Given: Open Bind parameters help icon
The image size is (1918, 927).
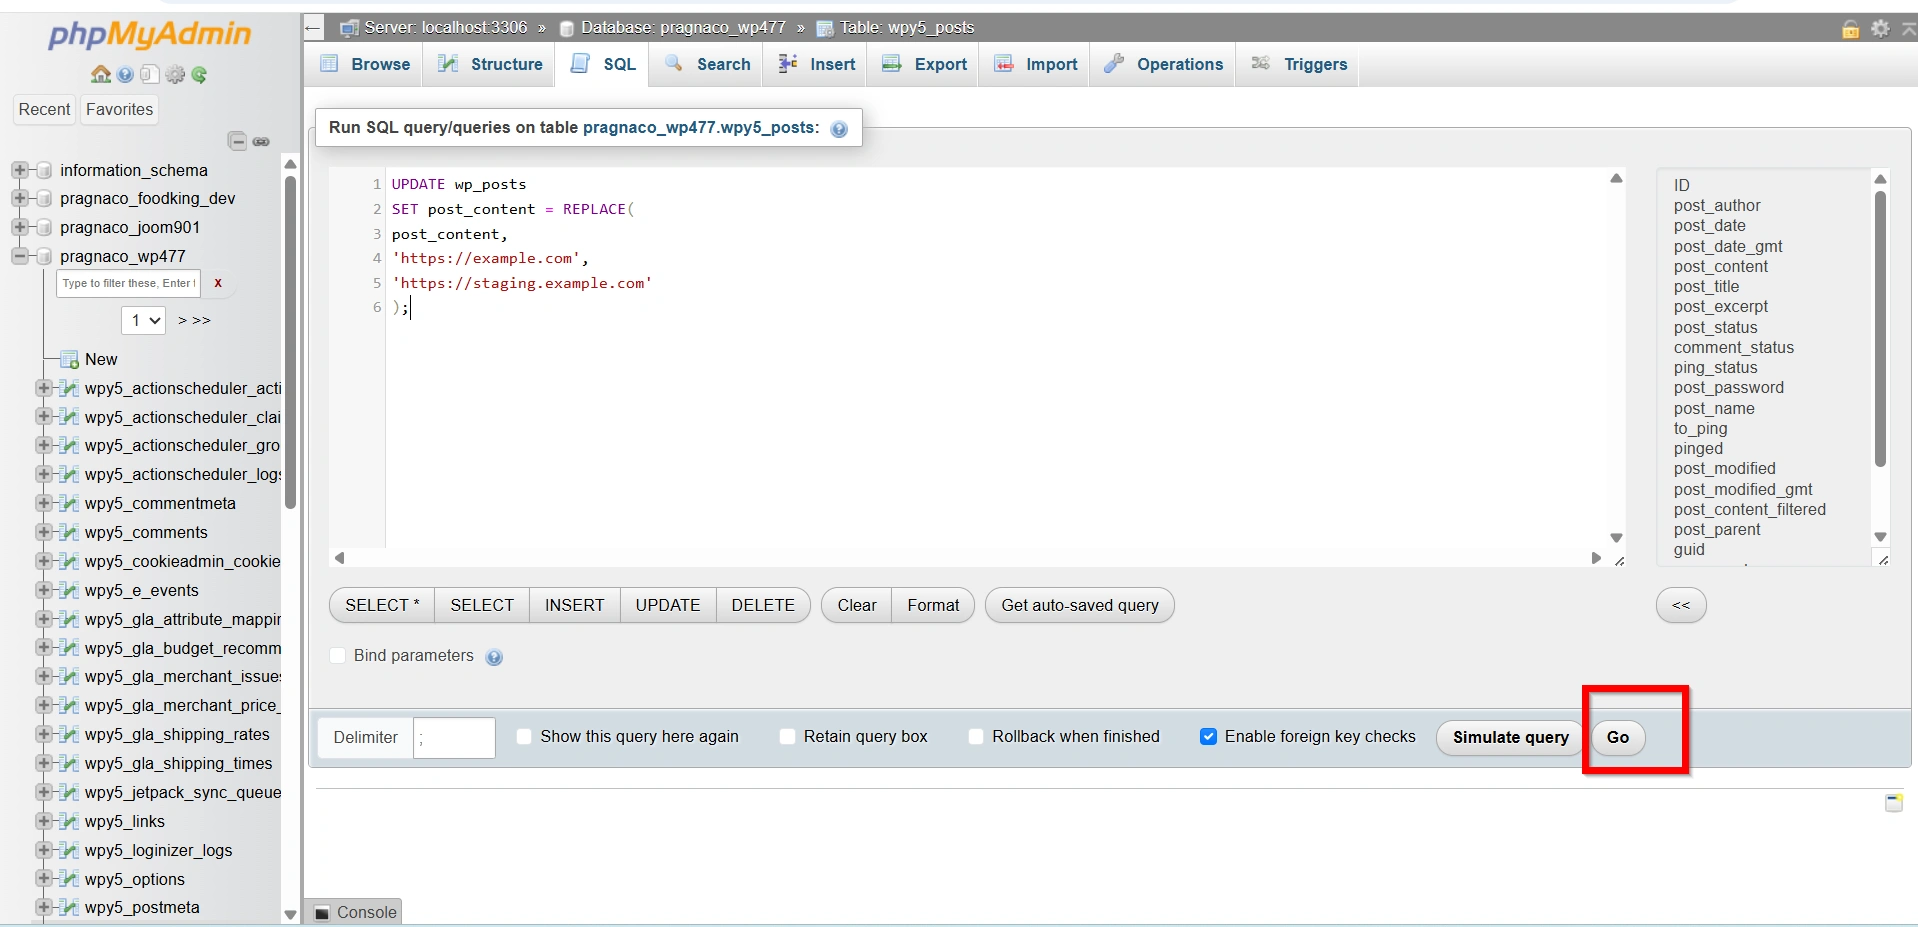Looking at the screenshot, I should click(494, 657).
